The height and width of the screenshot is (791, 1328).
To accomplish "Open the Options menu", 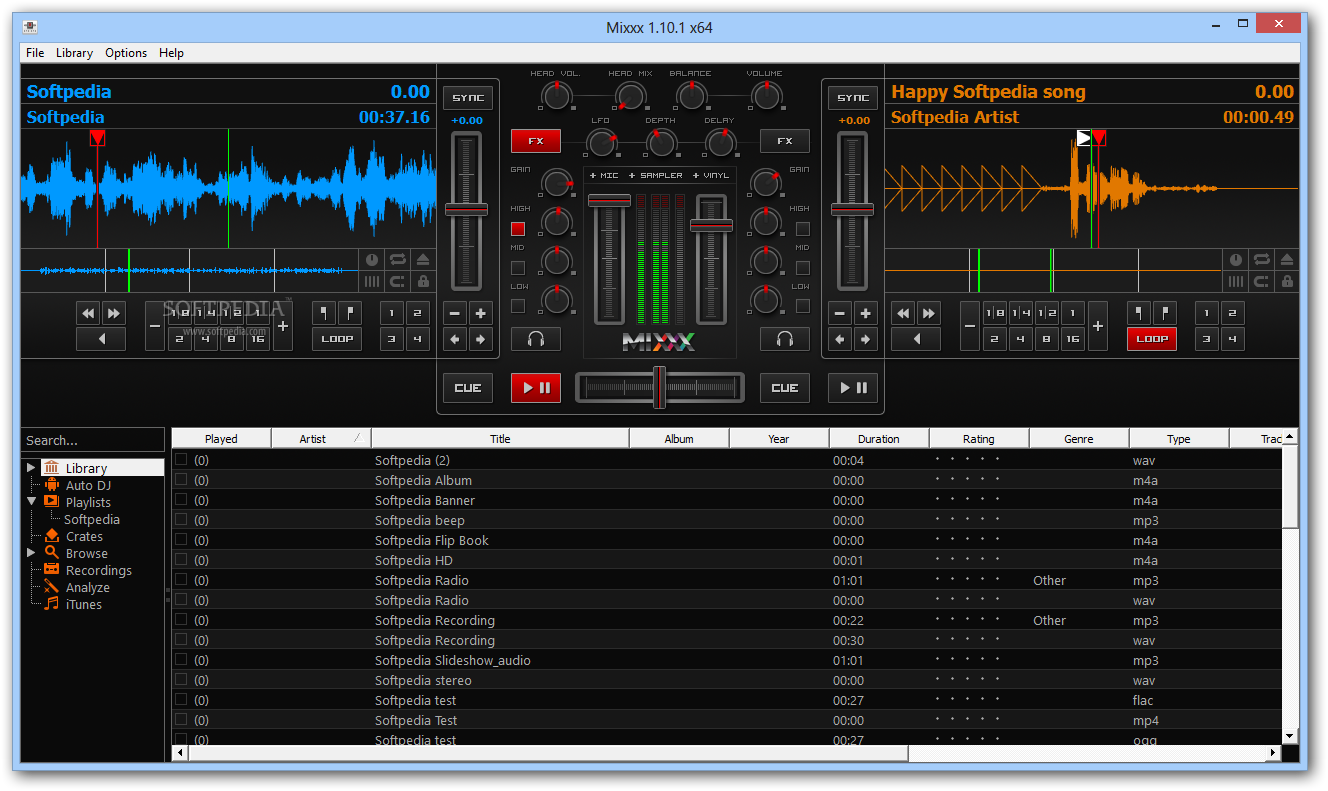I will pyautogui.click(x=126, y=53).
